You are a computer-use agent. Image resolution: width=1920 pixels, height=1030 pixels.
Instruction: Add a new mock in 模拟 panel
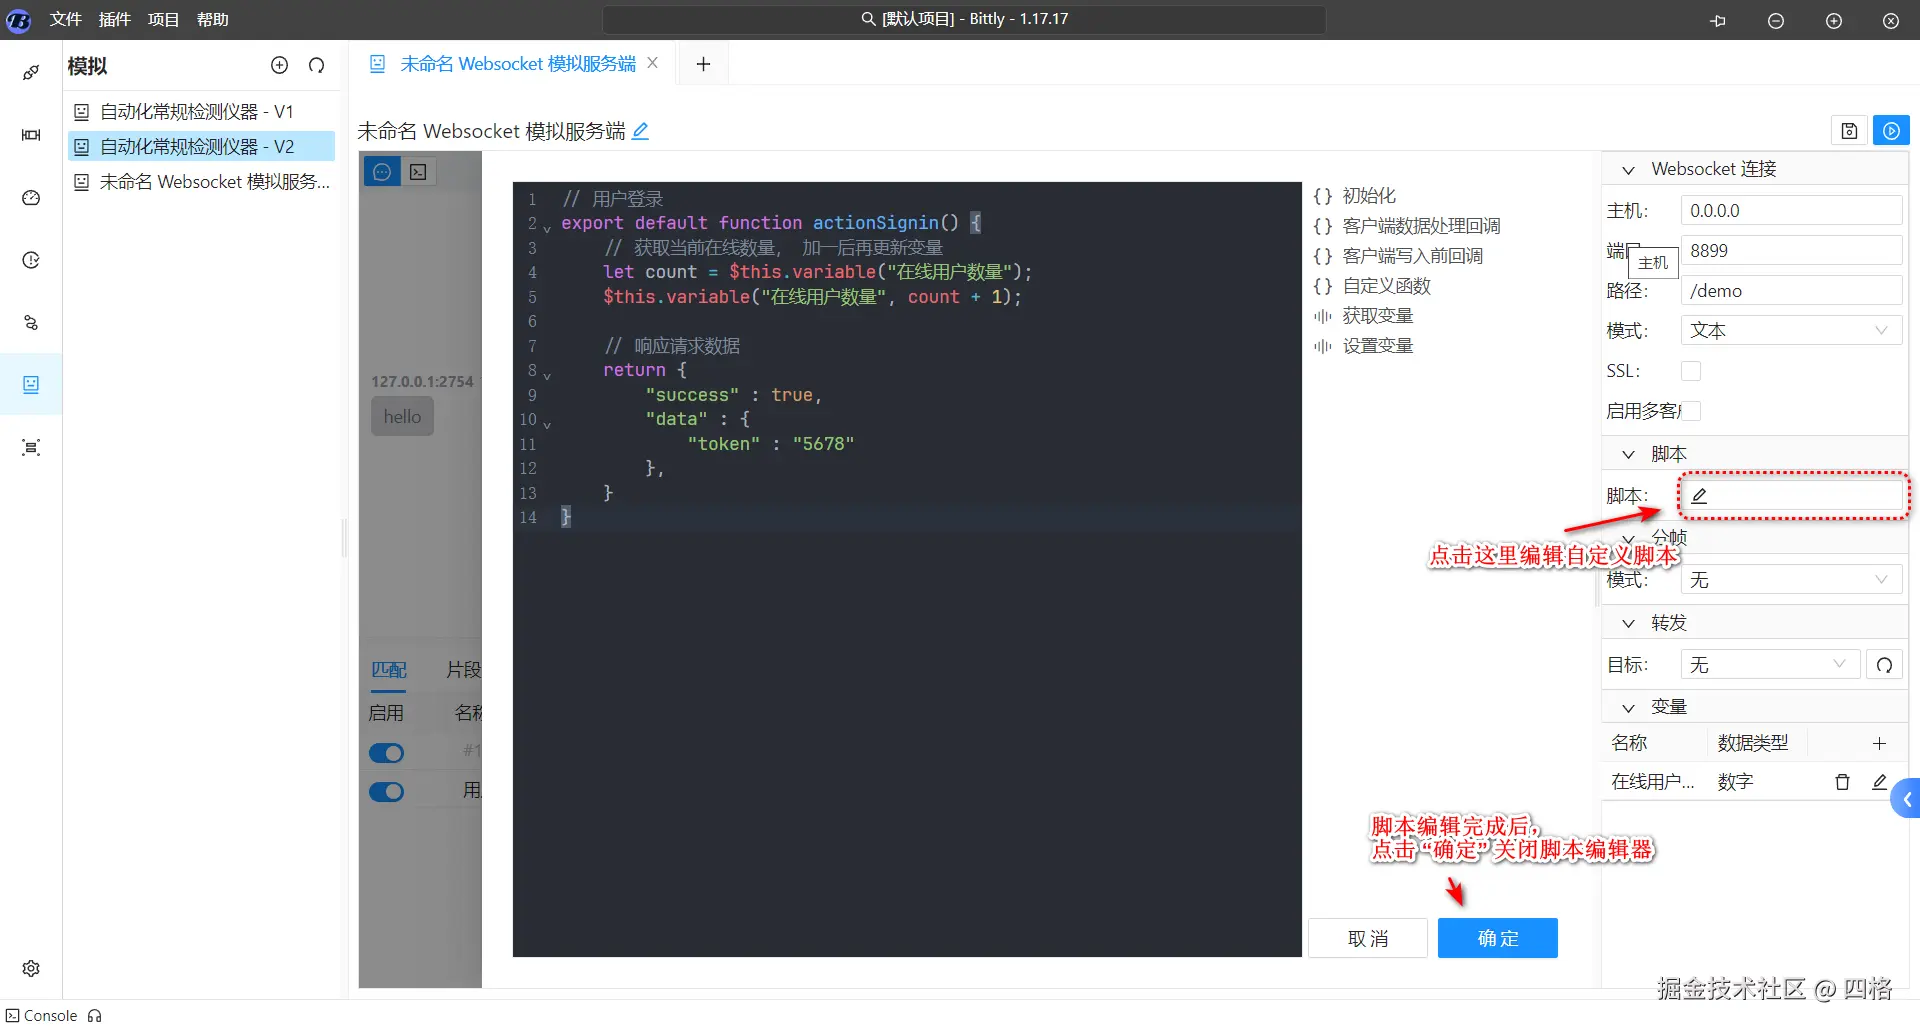pyautogui.click(x=280, y=65)
